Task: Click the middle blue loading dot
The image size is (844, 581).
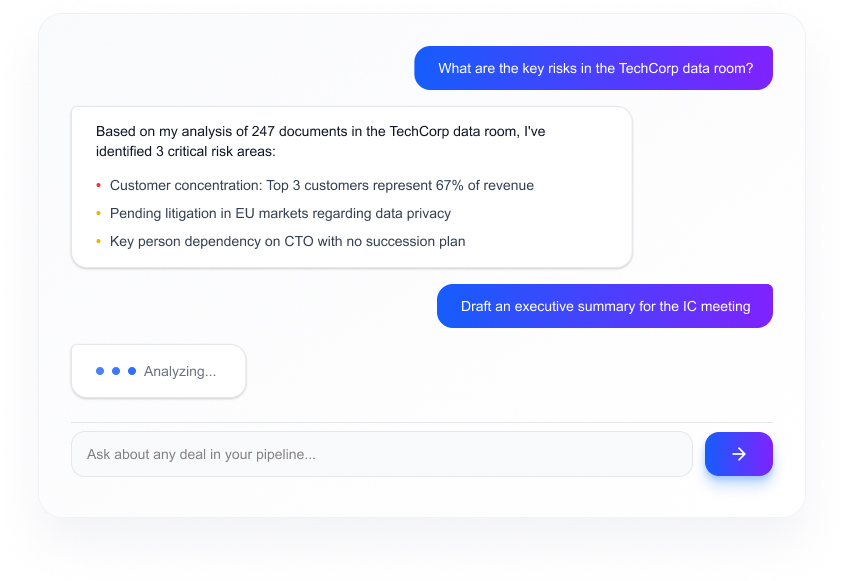Action: pos(116,371)
